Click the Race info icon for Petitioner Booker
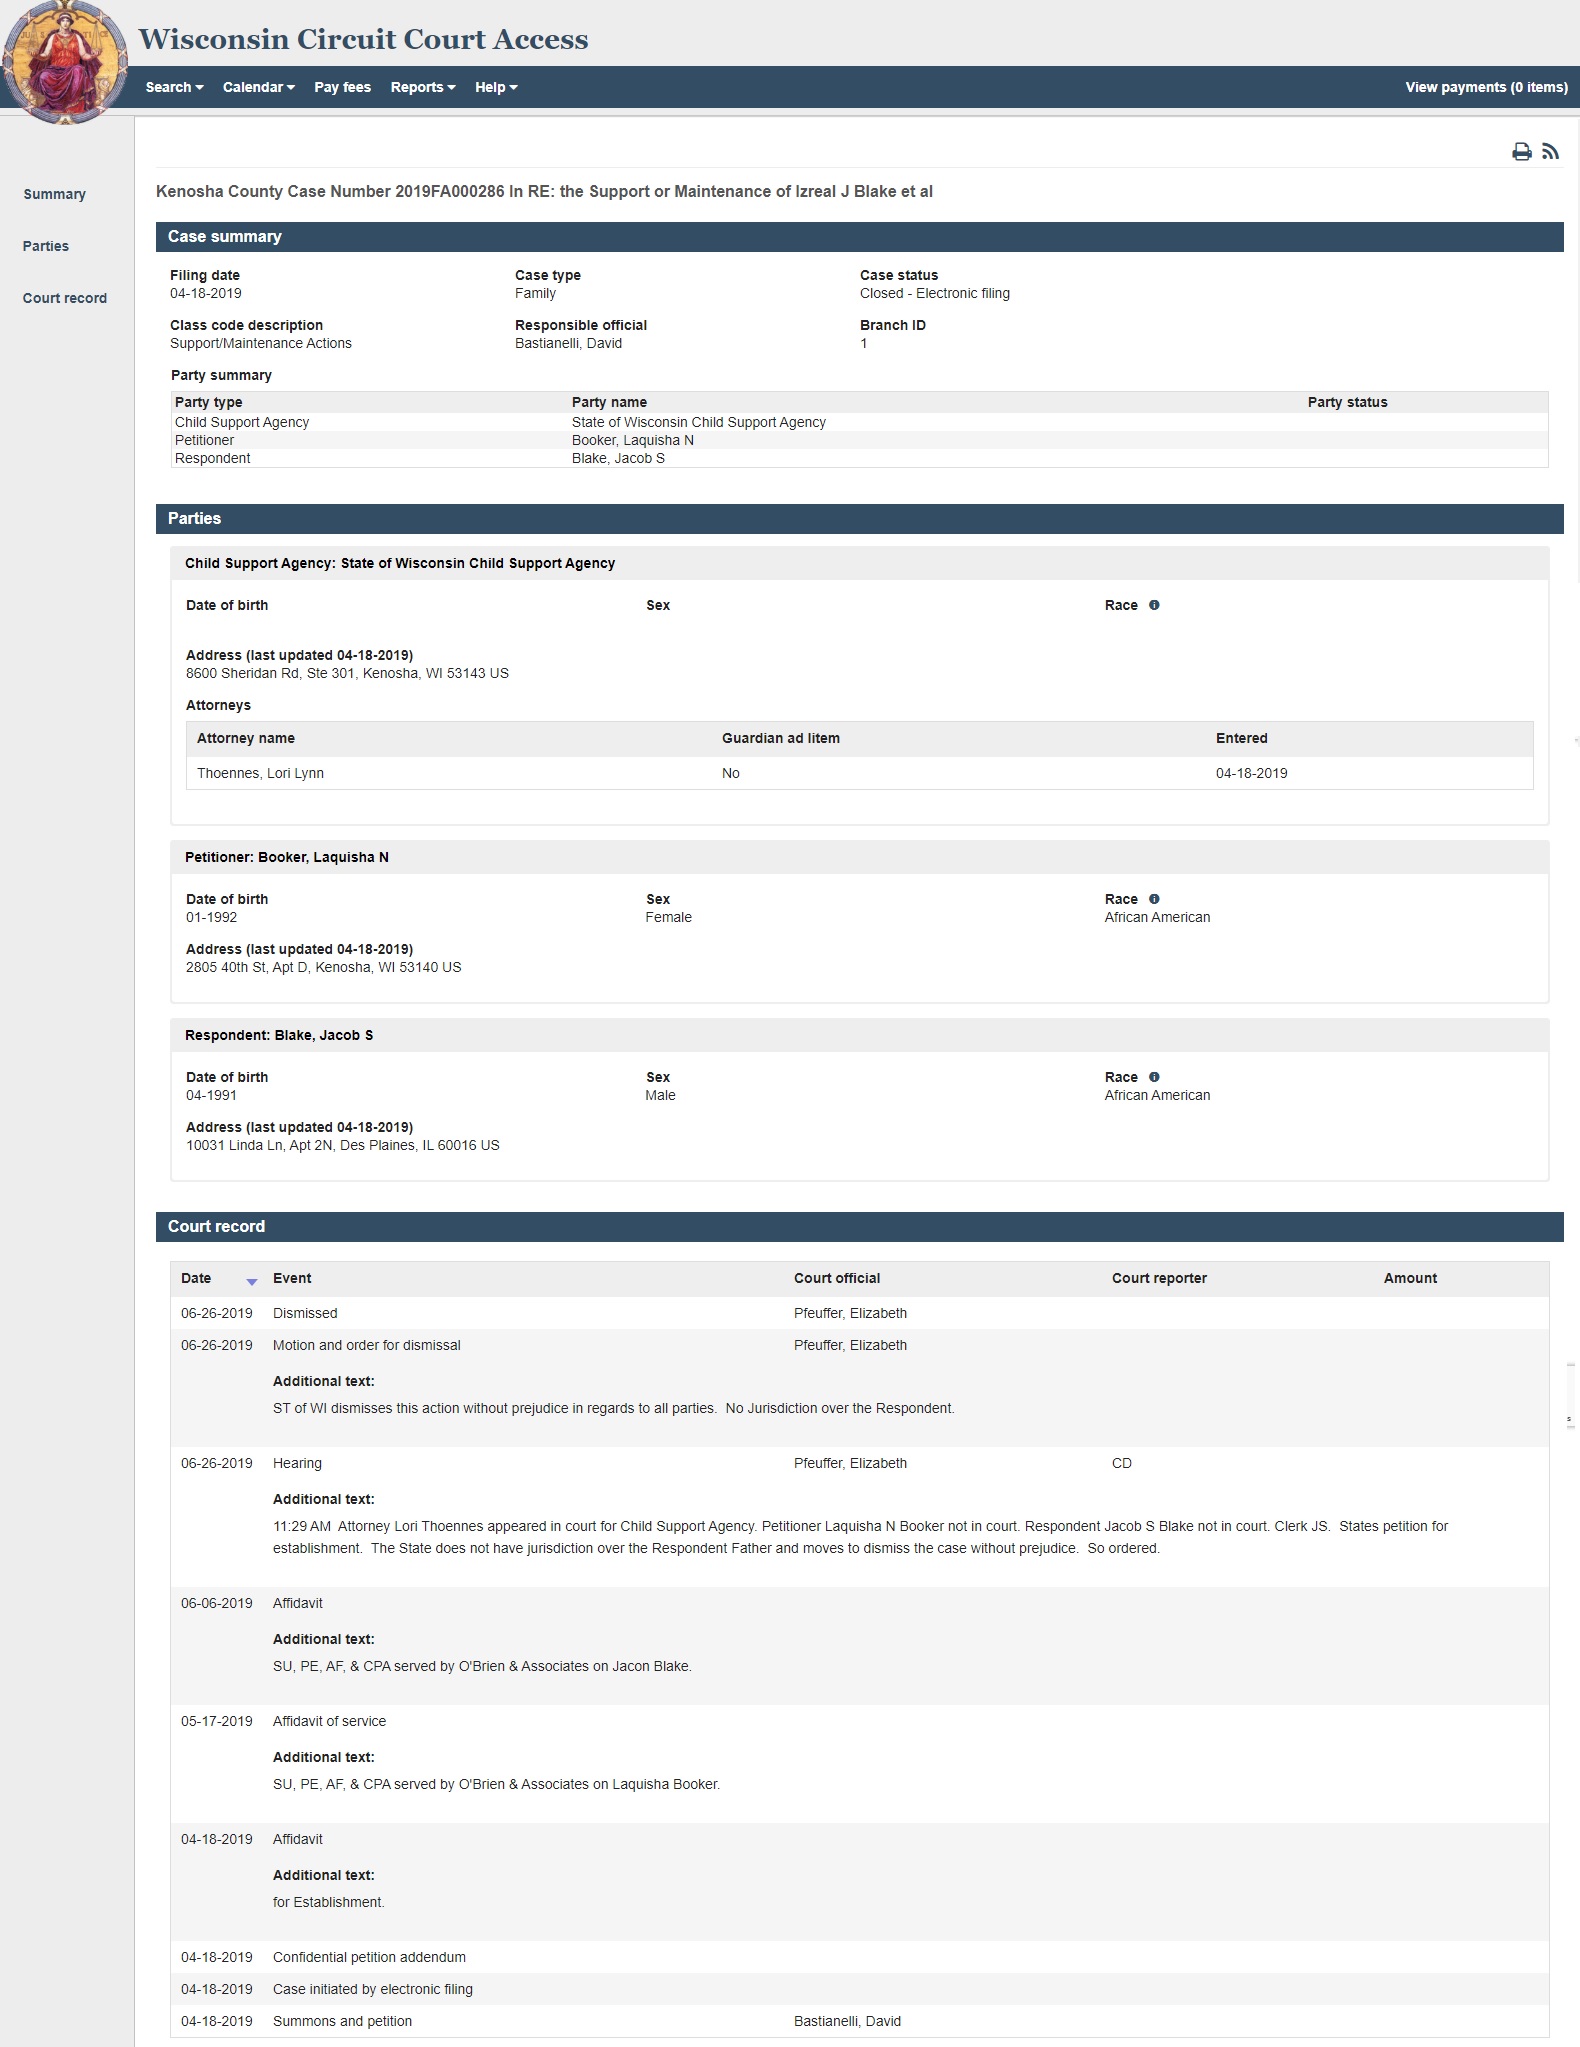Viewport: 1580px width, 2047px height. 1154,899
